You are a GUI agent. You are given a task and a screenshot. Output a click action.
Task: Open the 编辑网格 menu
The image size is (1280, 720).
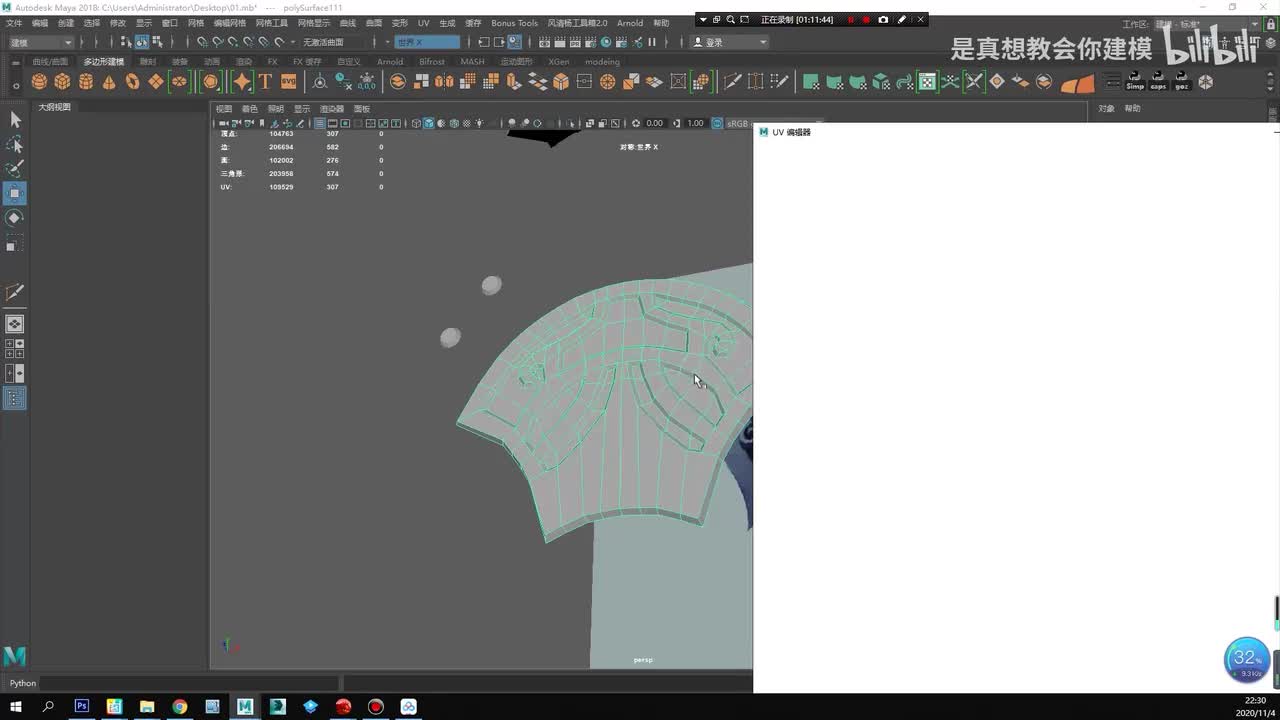point(229,23)
